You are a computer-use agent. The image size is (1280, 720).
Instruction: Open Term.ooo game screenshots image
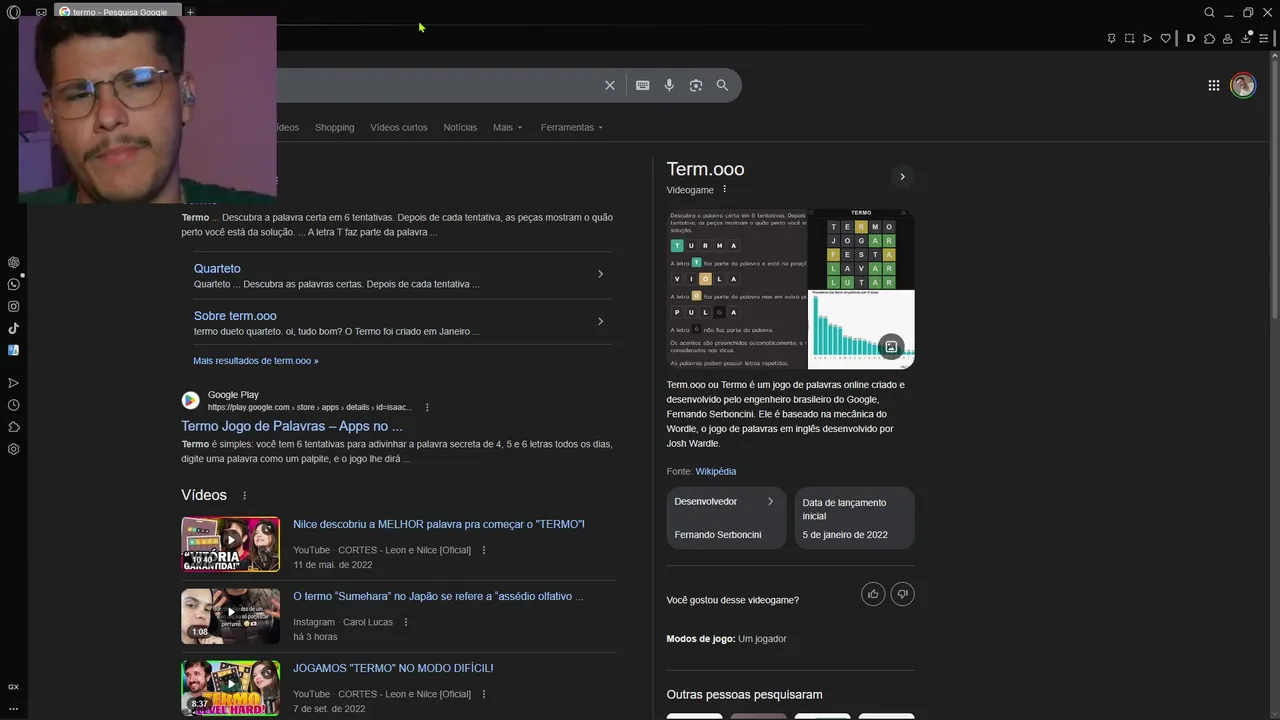pyautogui.click(x=790, y=289)
